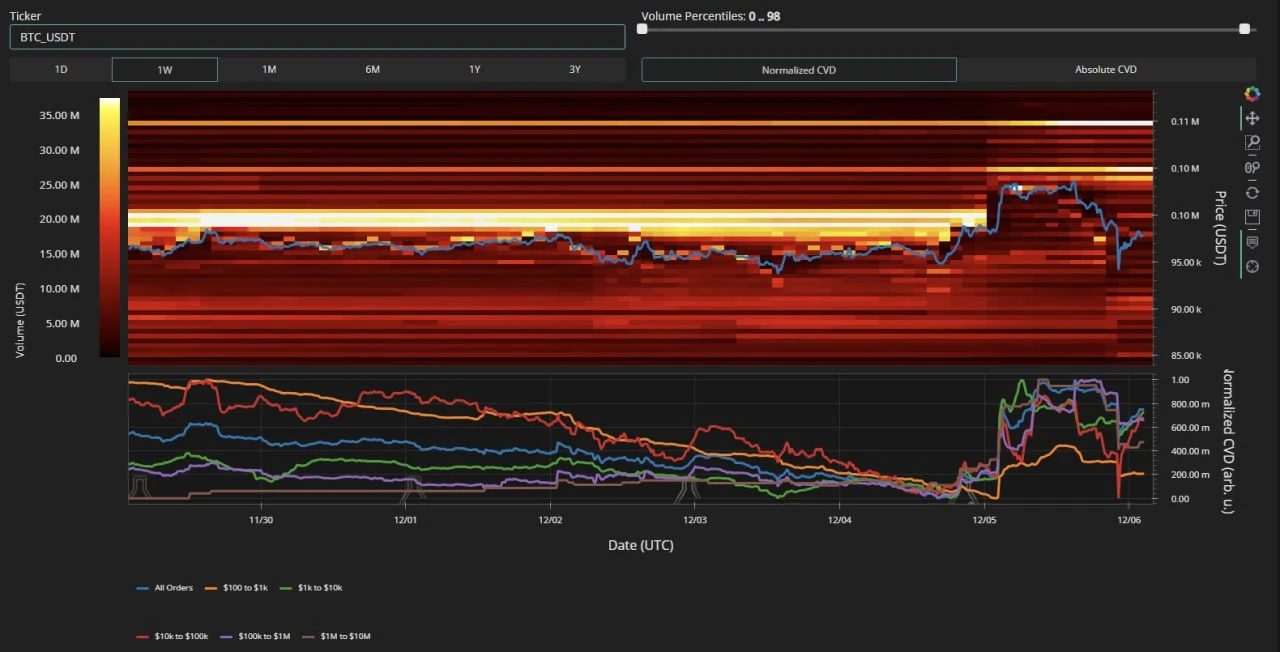Toggle the Crosshair tool
This screenshot has height=652, width=1280.
1252,266
